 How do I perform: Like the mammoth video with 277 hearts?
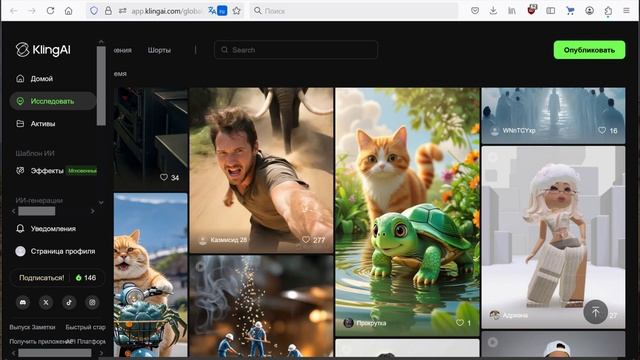pos(306,240)
